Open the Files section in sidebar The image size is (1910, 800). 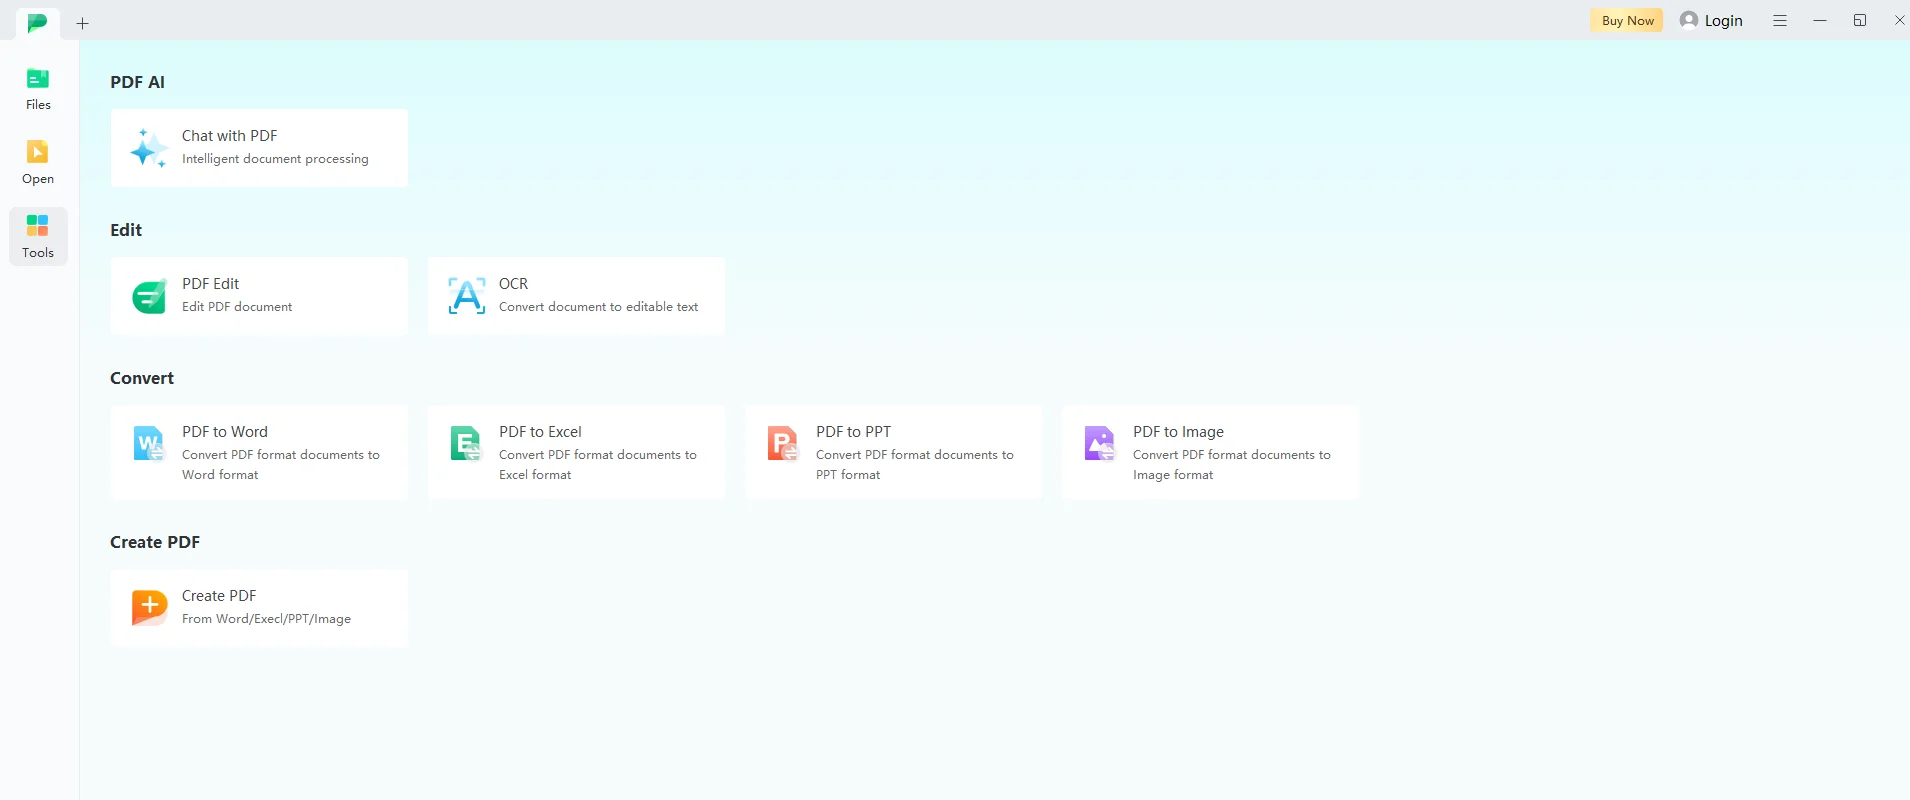(38, 89)
